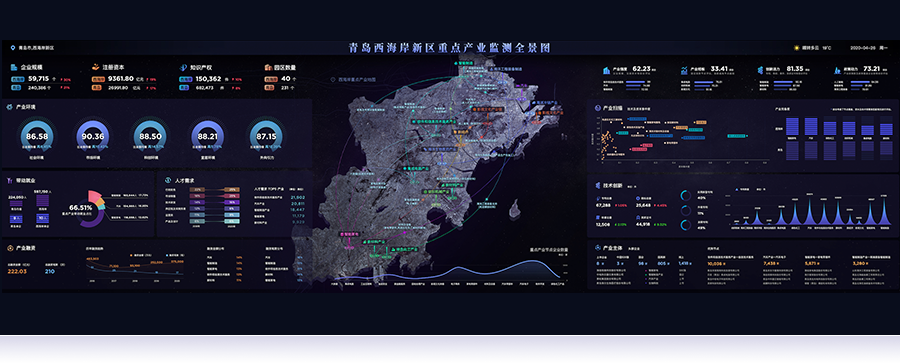The image size is (900, 363).
Task: Click the 产业融资 section icon
Action: [x=10, y=248]
